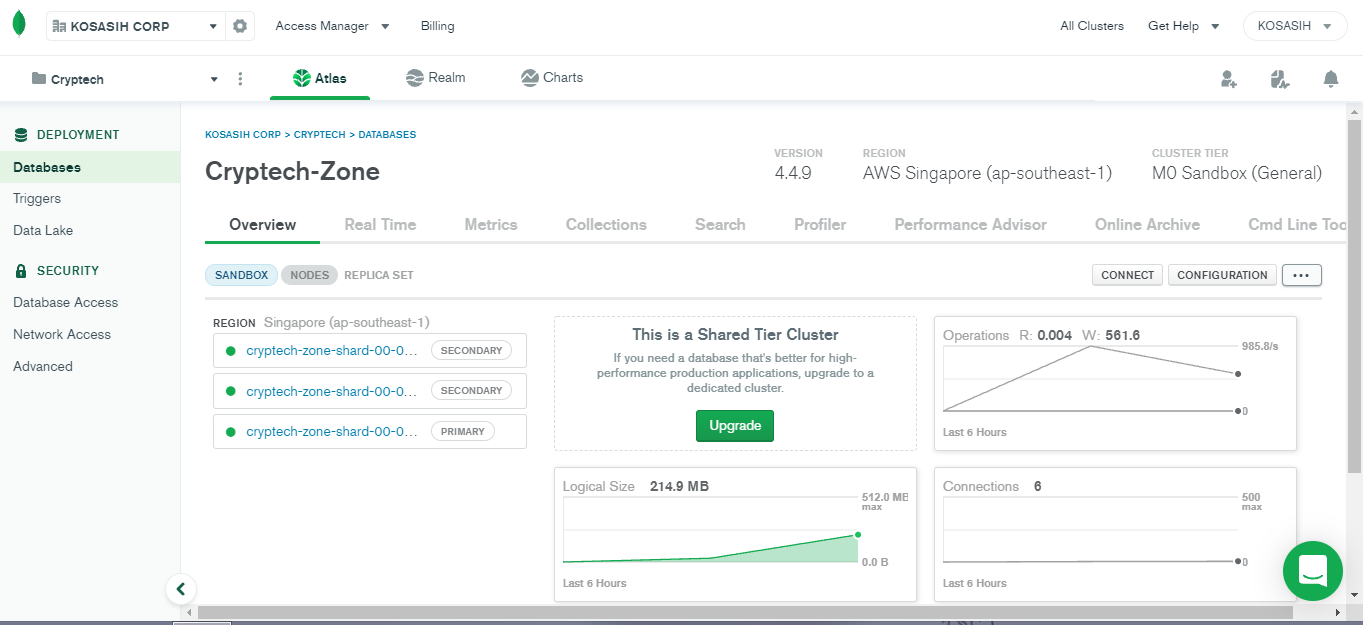Image resolution: width=1363 pixels, height=625 pixels.
Task: Click the Cryptech folder icon
Action: (x=39, y=78)
